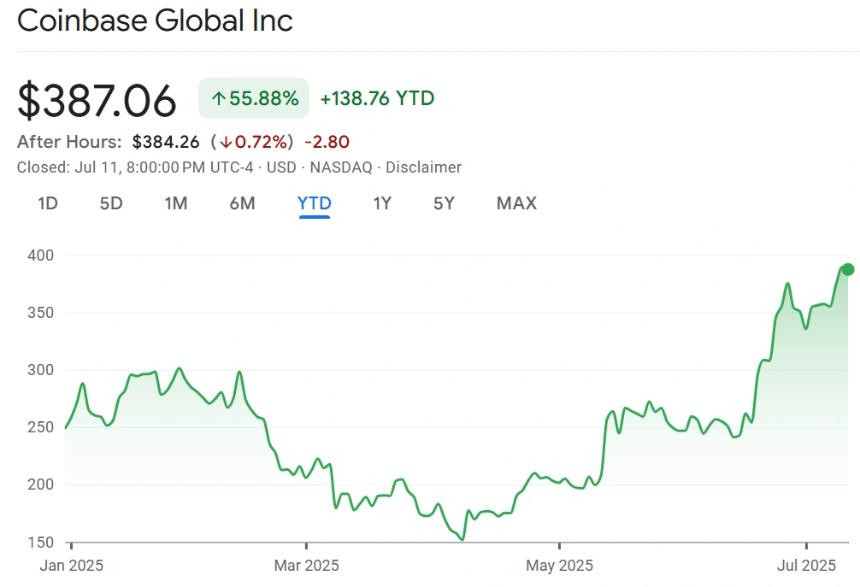860x587 pixels.
Task: Click the Jan 2025 axis label
Action: (x=72, y=566)
